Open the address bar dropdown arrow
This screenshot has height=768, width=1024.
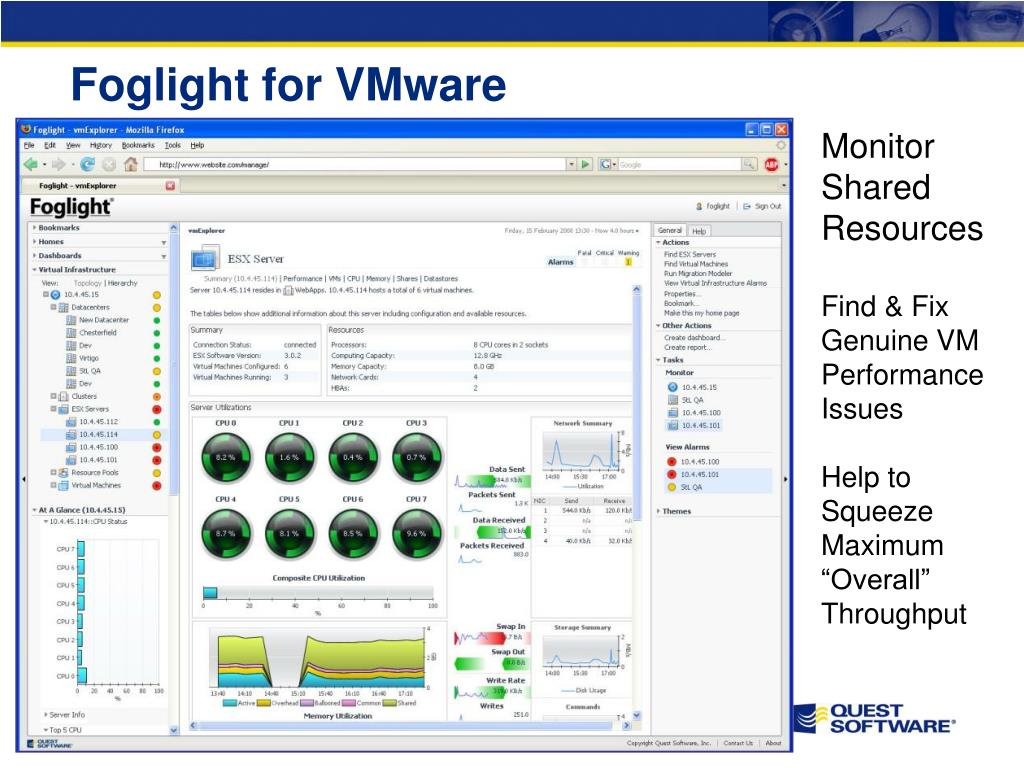coord(571,165)
